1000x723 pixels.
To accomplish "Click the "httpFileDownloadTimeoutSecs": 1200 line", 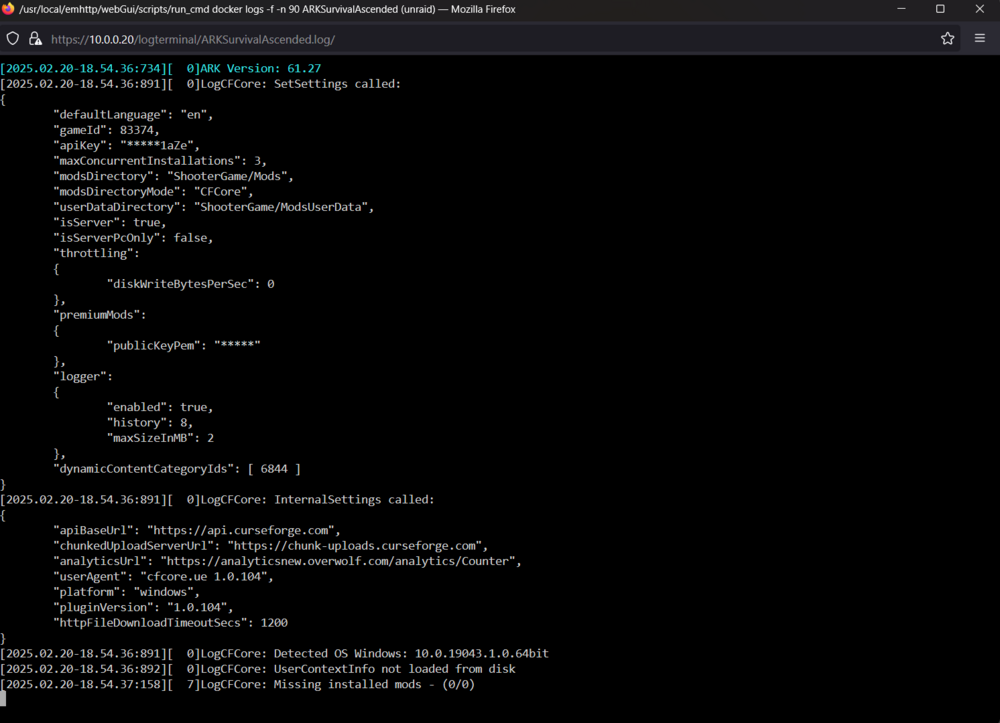I will [x=171, y=622].
